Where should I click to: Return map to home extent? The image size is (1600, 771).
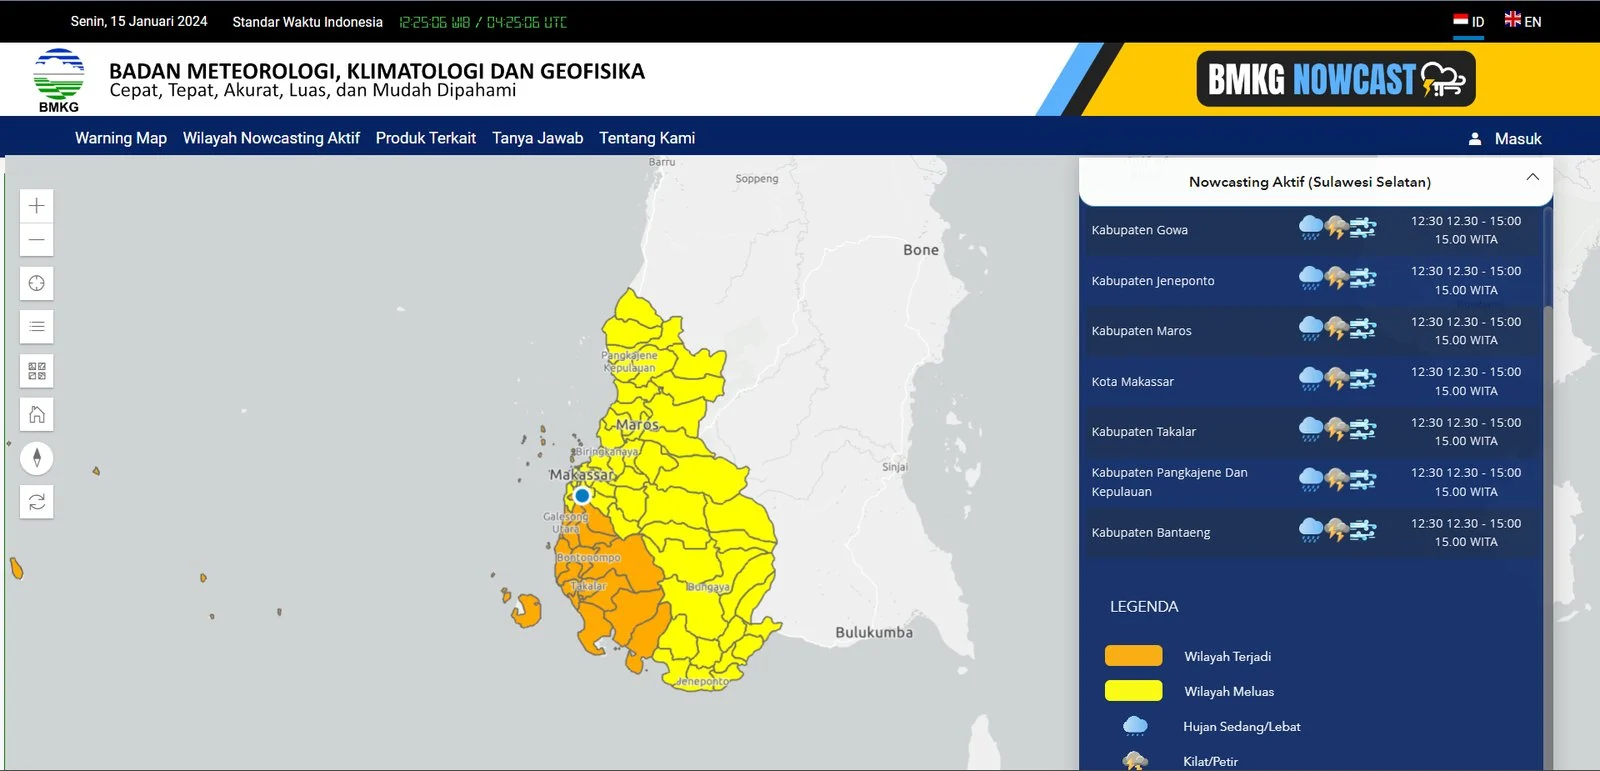[37, 414]
